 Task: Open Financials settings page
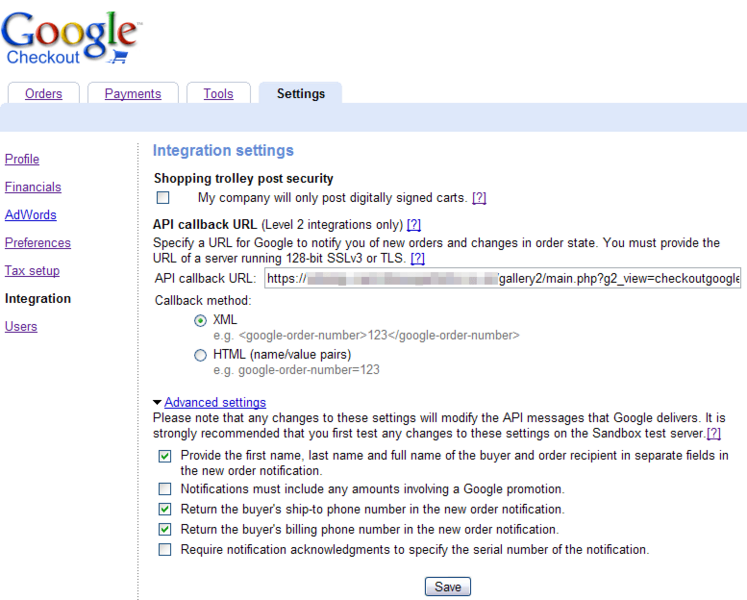tap(33, 187)
